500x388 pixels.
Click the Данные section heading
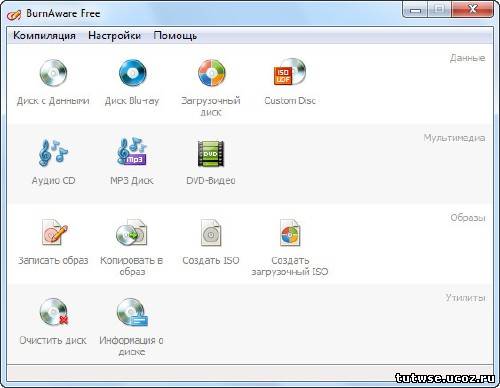467,58
